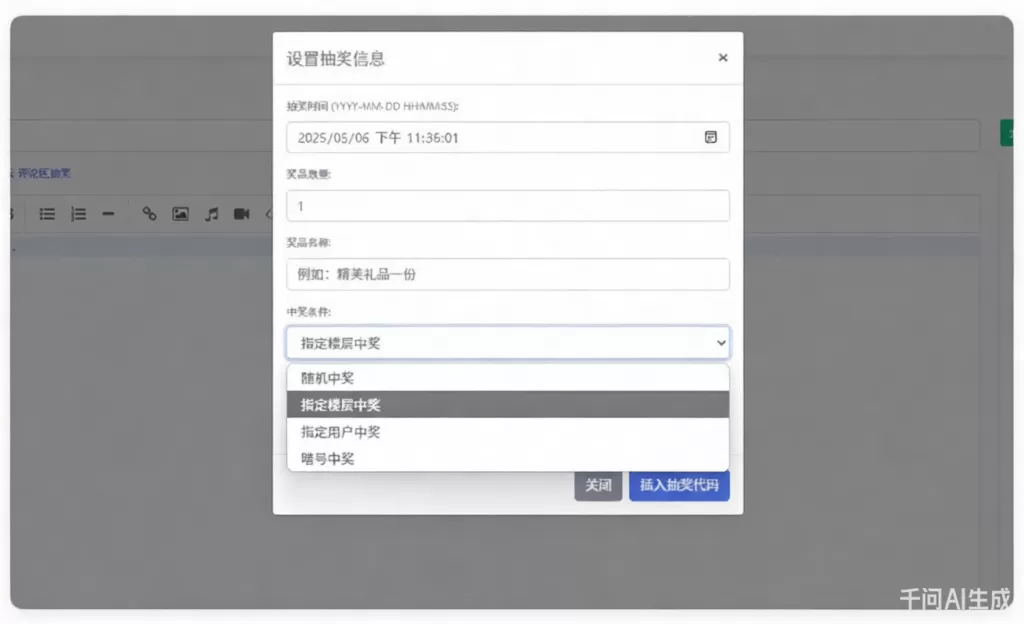Click the numbered list toolbar icon
Viewport: 1024px width, 624px height.
[78, 214]
